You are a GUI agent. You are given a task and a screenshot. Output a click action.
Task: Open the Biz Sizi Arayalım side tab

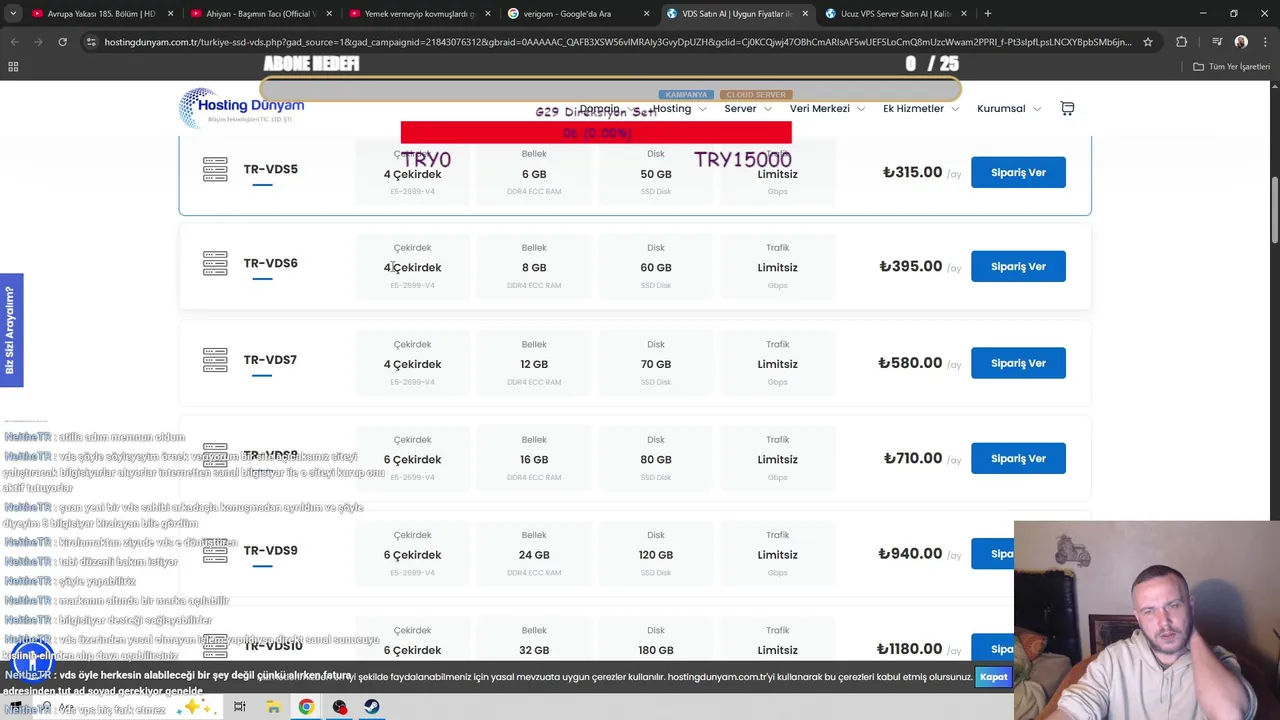click(x=11, y=330)
